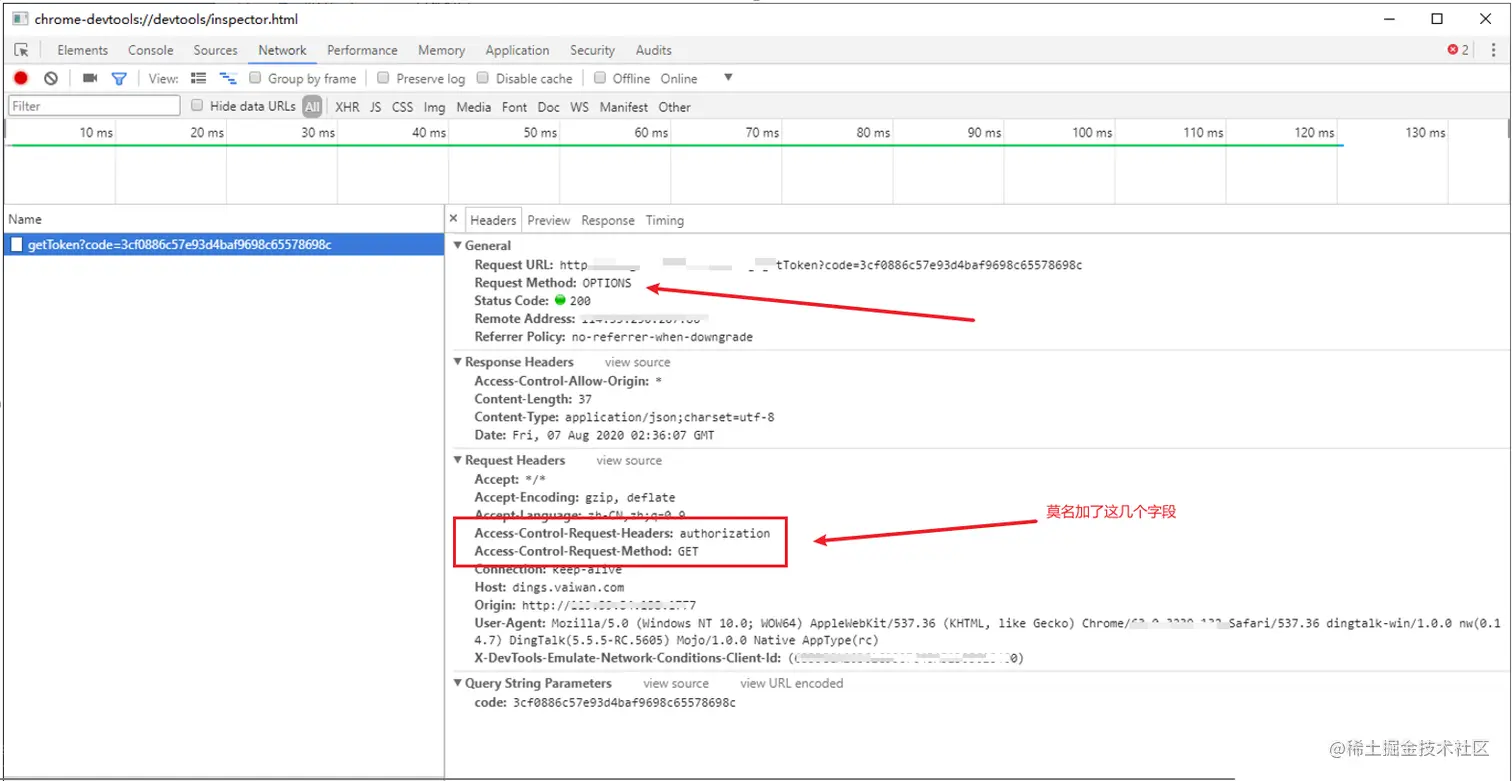This screenshot has height=781, width=1512.
Task: Go to the Sources tab
Action: point(216,50)
